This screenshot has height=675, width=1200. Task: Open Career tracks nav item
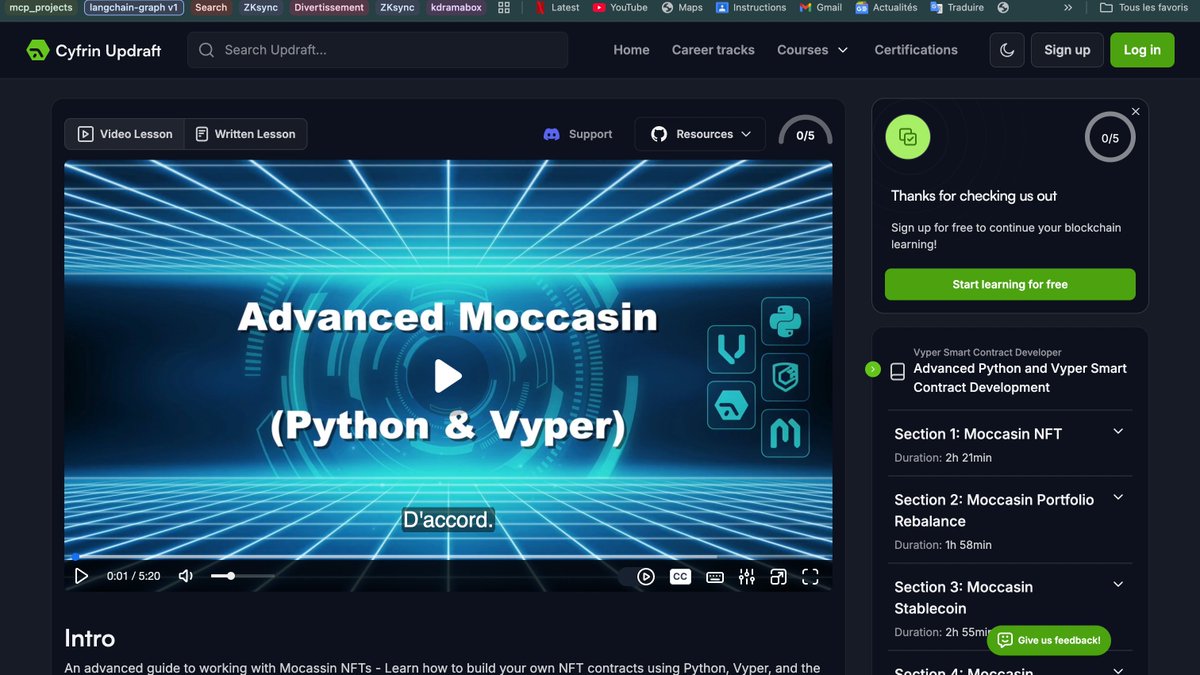(713, 50)
